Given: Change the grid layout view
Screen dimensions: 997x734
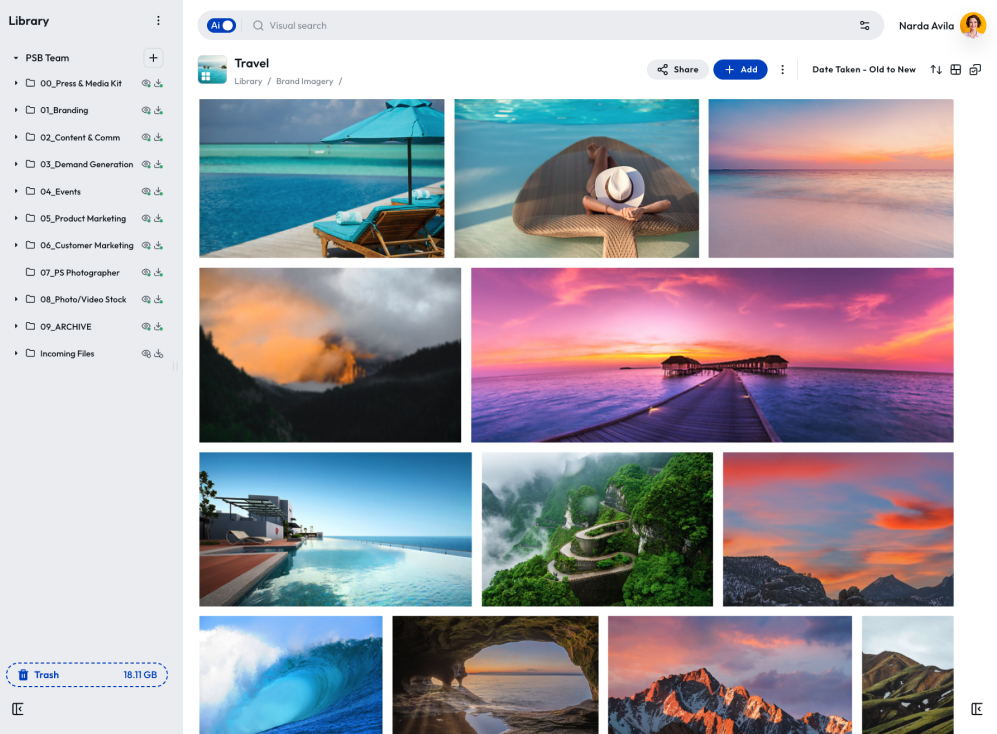Looking at the screenshot, I should 956,69.
